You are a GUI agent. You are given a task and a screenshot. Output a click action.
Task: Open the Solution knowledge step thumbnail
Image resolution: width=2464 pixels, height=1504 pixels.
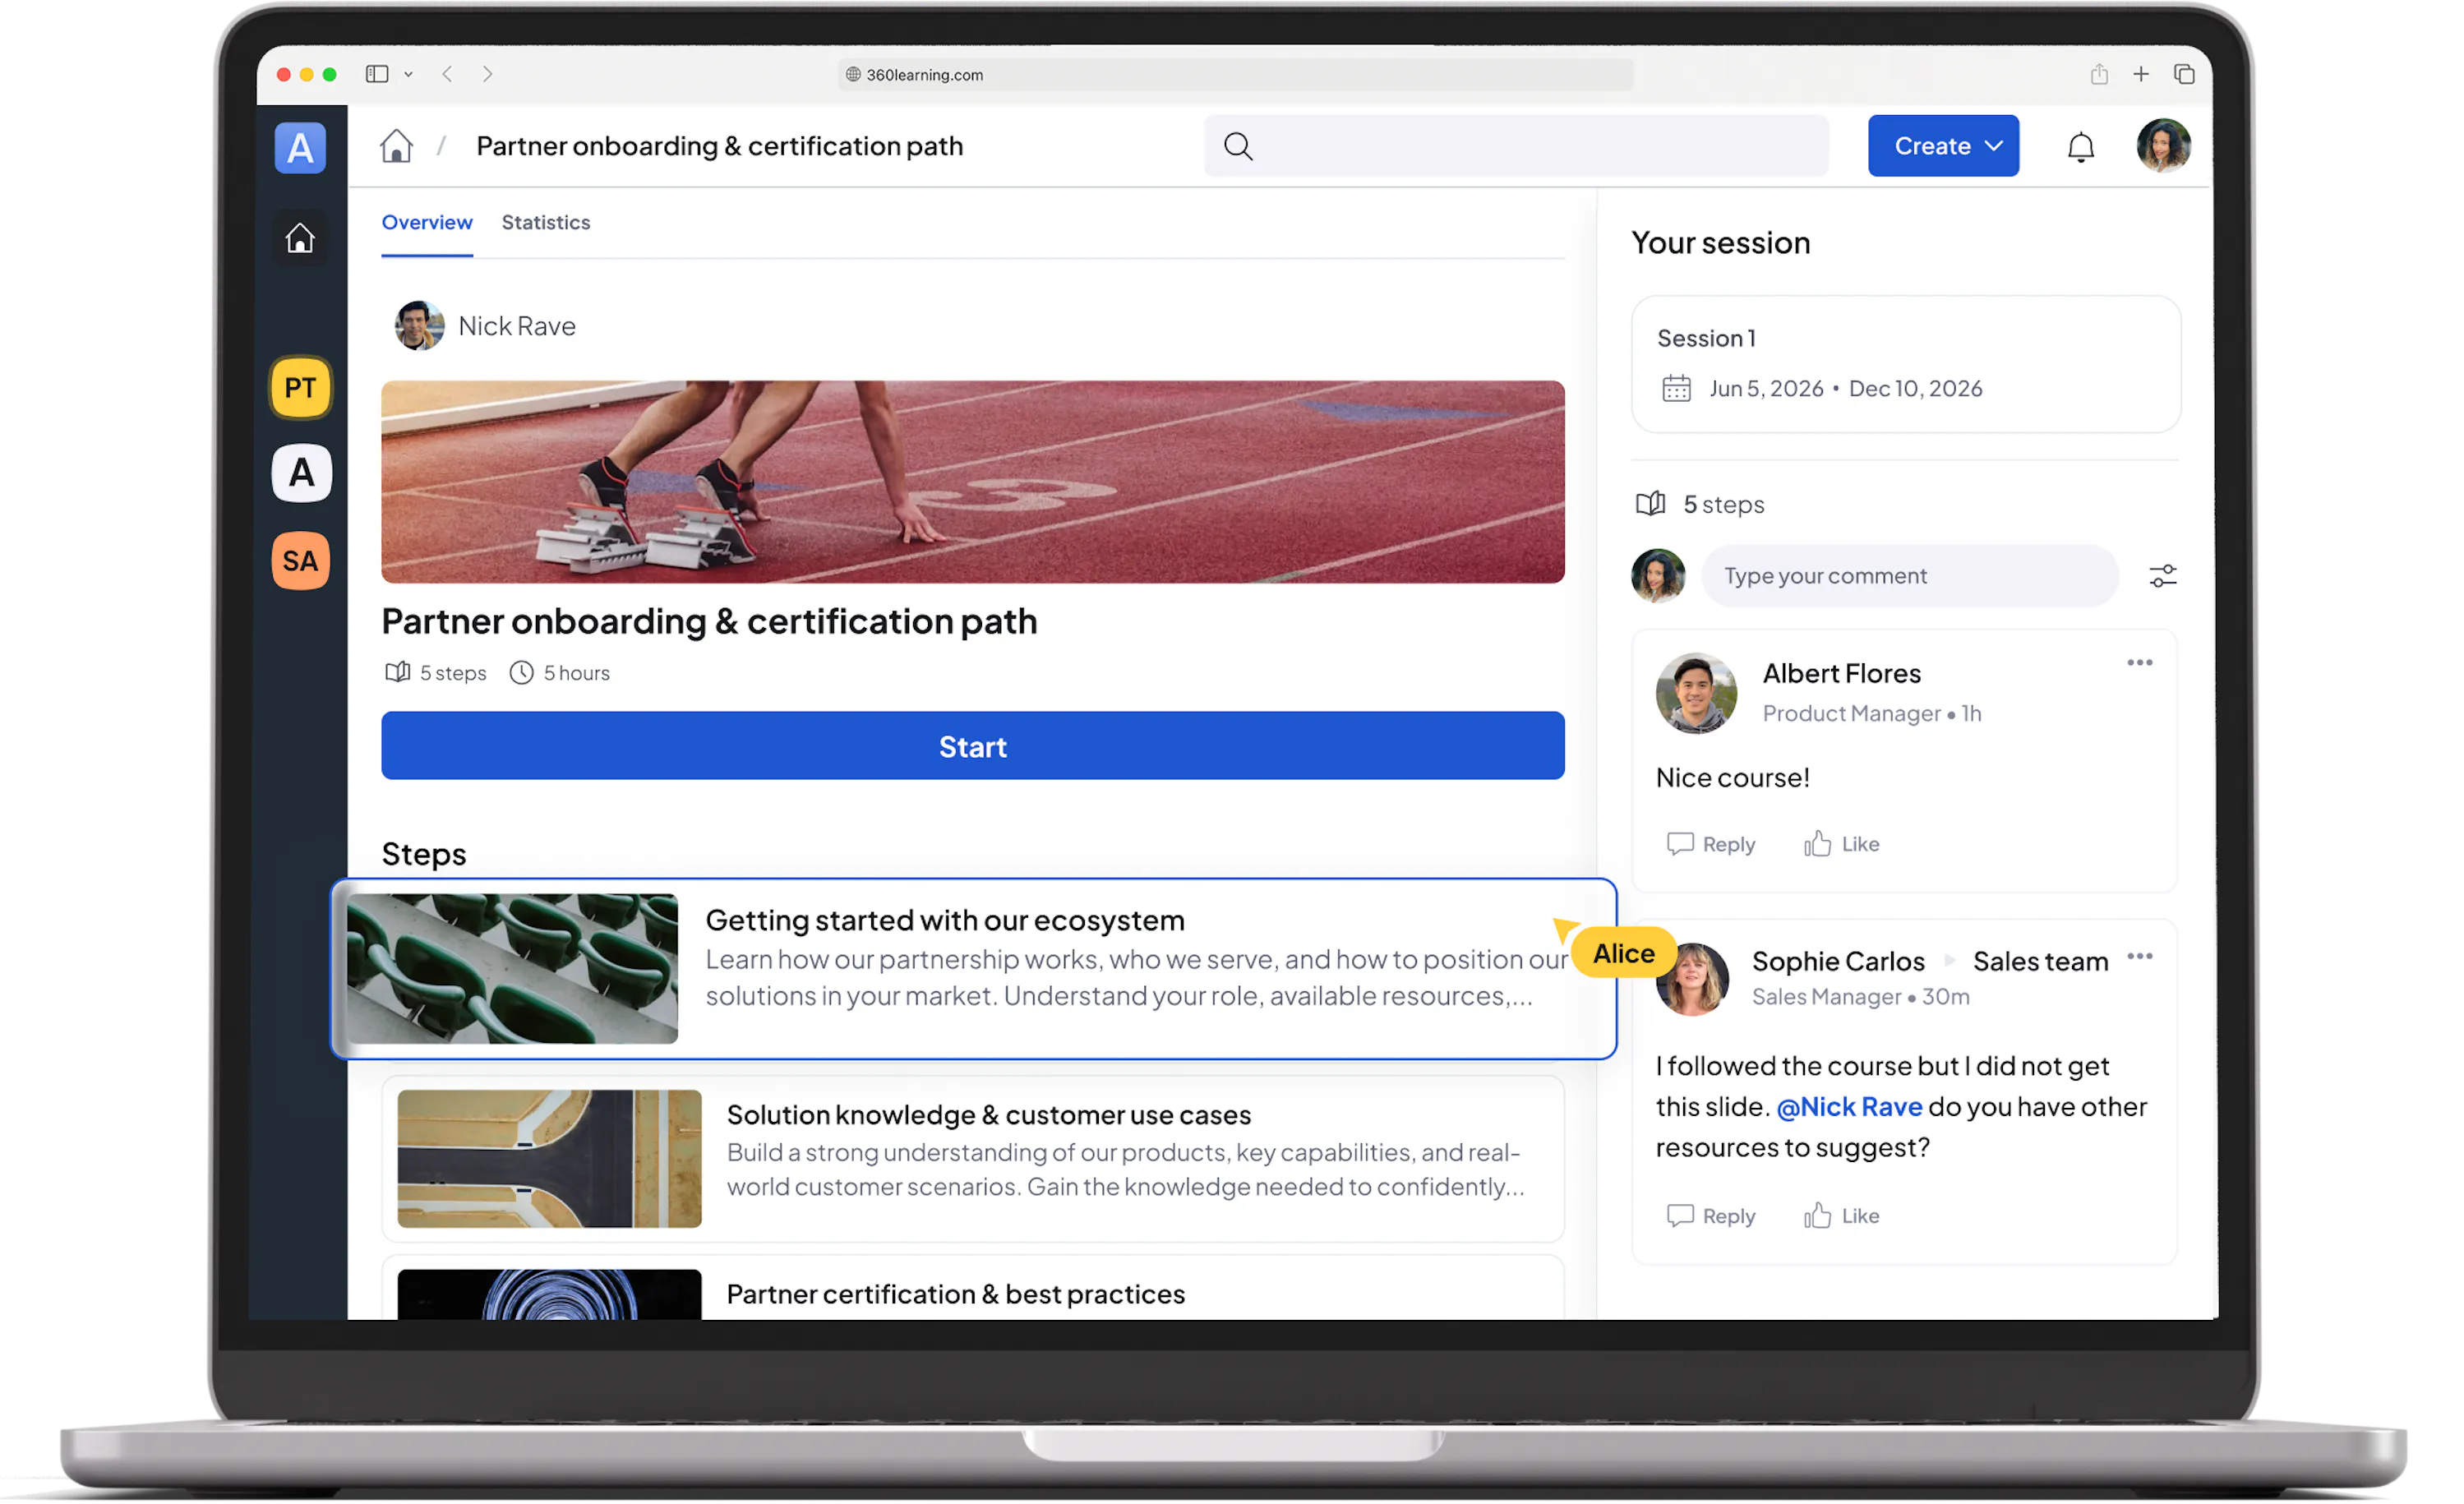click(x=549, y=1158)
